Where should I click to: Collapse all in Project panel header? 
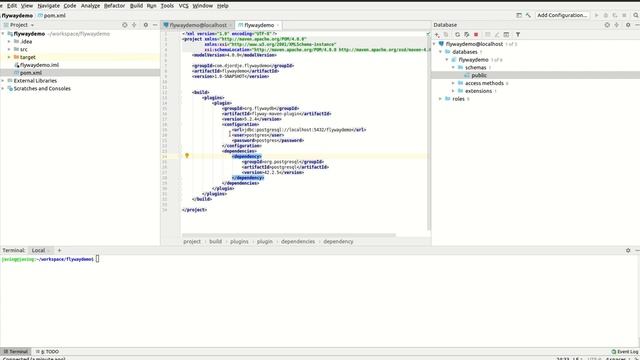coord(134,25)
